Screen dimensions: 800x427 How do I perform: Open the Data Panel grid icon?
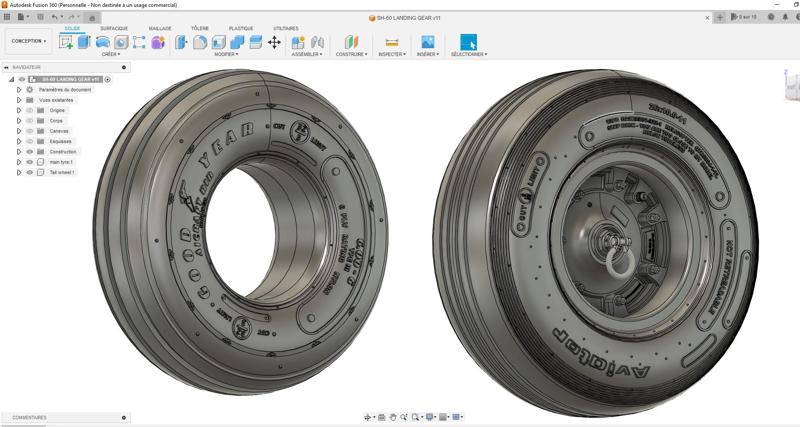click(x=7, y=17)
